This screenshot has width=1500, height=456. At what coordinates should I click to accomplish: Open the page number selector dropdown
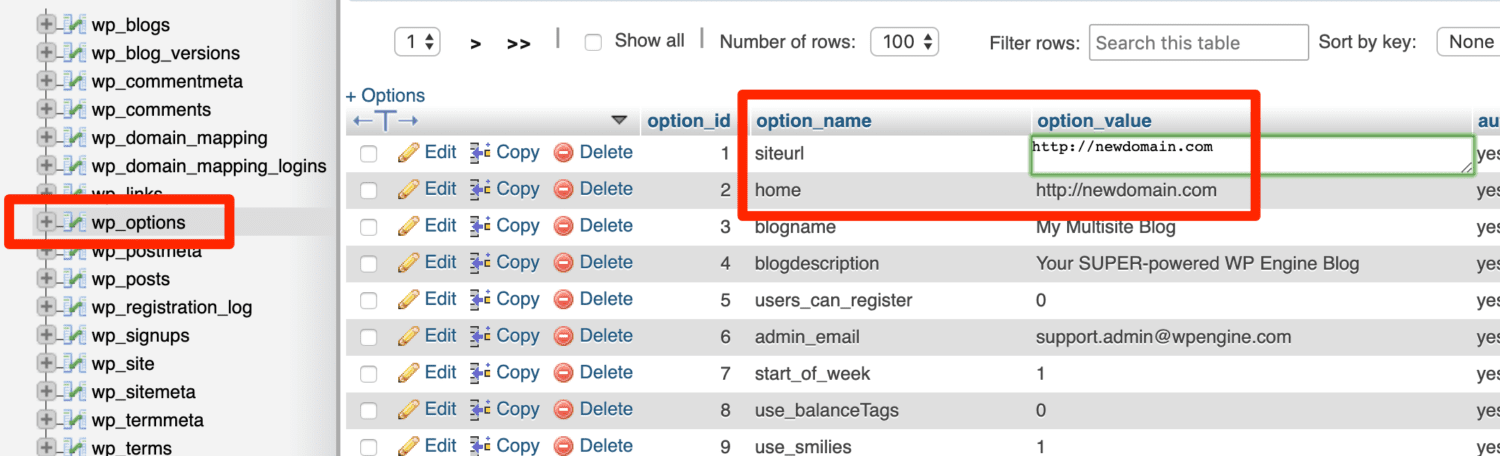tap(418, 42)
